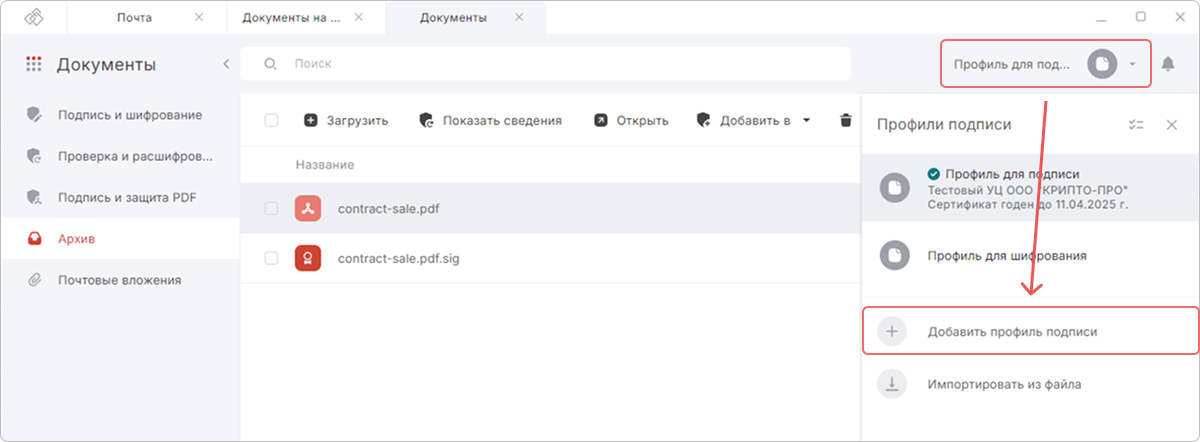Click the Проверка и расшифровка shield icon
The image size is (1200, 442).
coord(34,156)
